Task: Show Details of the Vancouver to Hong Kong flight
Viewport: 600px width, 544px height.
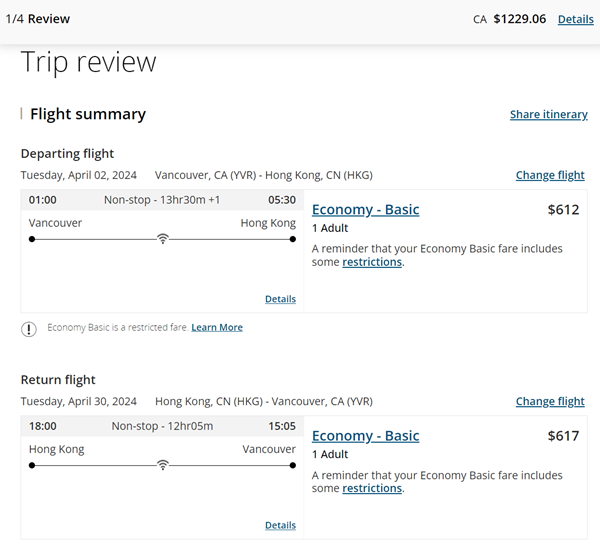Action: point(280,299)
